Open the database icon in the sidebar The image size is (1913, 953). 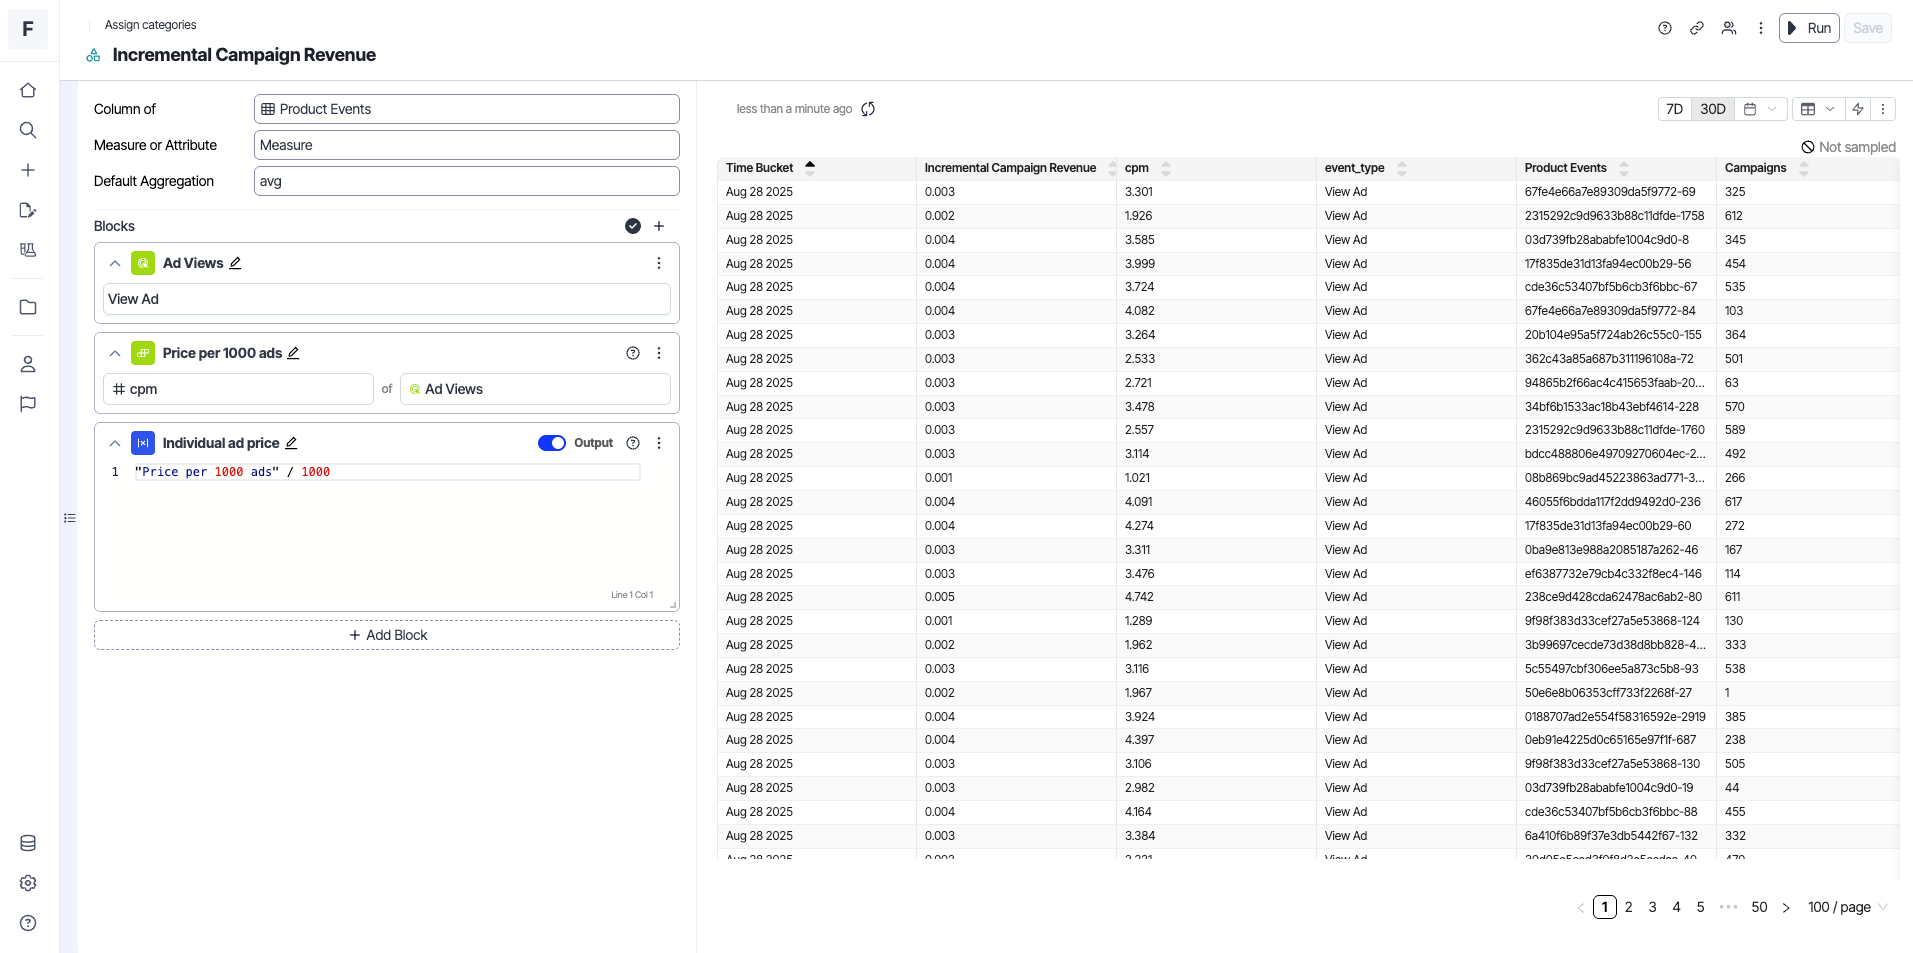pyautogui.click(x=28, y=843)
